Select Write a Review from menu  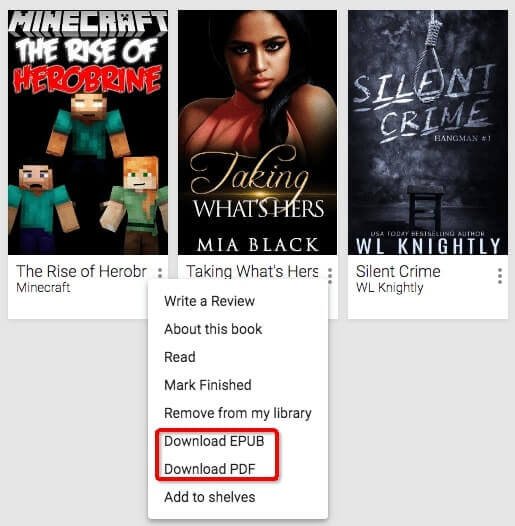tap(209, 301)
